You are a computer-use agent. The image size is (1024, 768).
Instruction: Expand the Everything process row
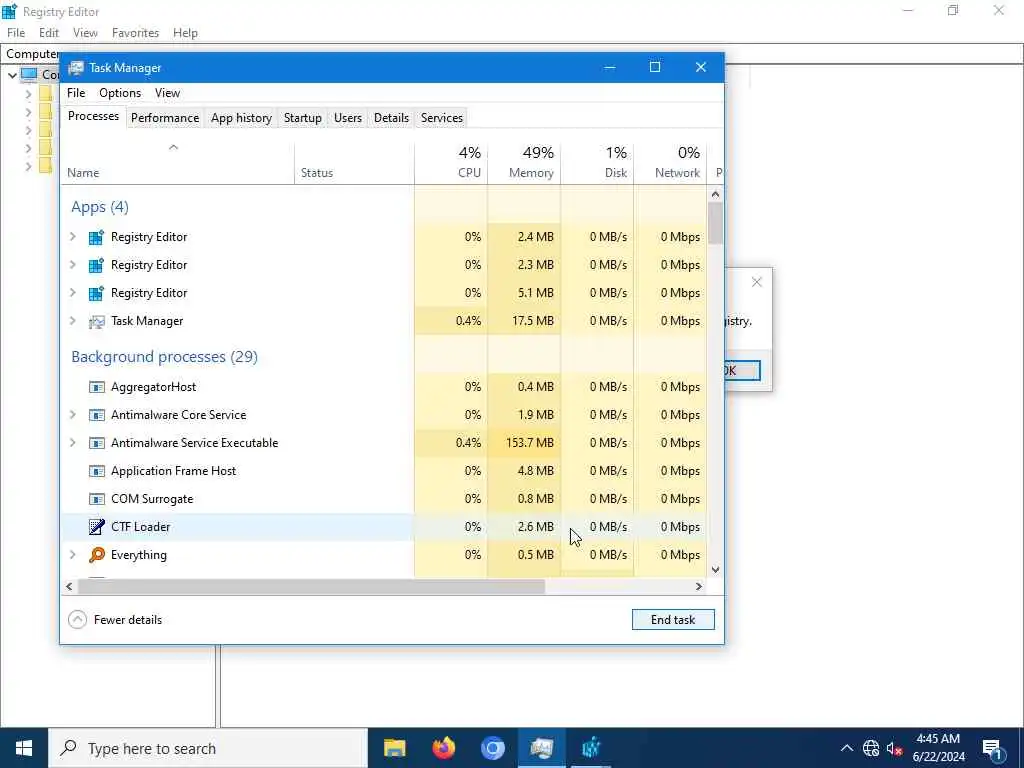pyautogui.click(x=73, y=554)
